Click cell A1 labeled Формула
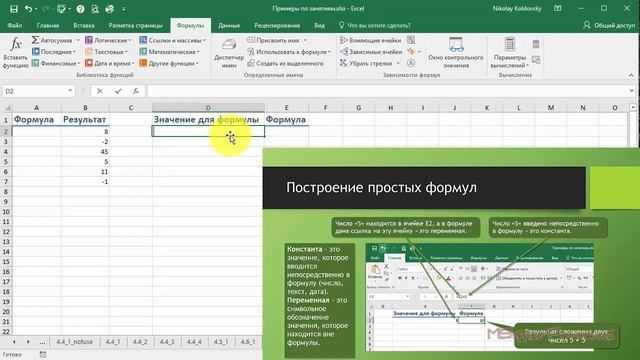The image size is (640, 360). coord(37,120)
